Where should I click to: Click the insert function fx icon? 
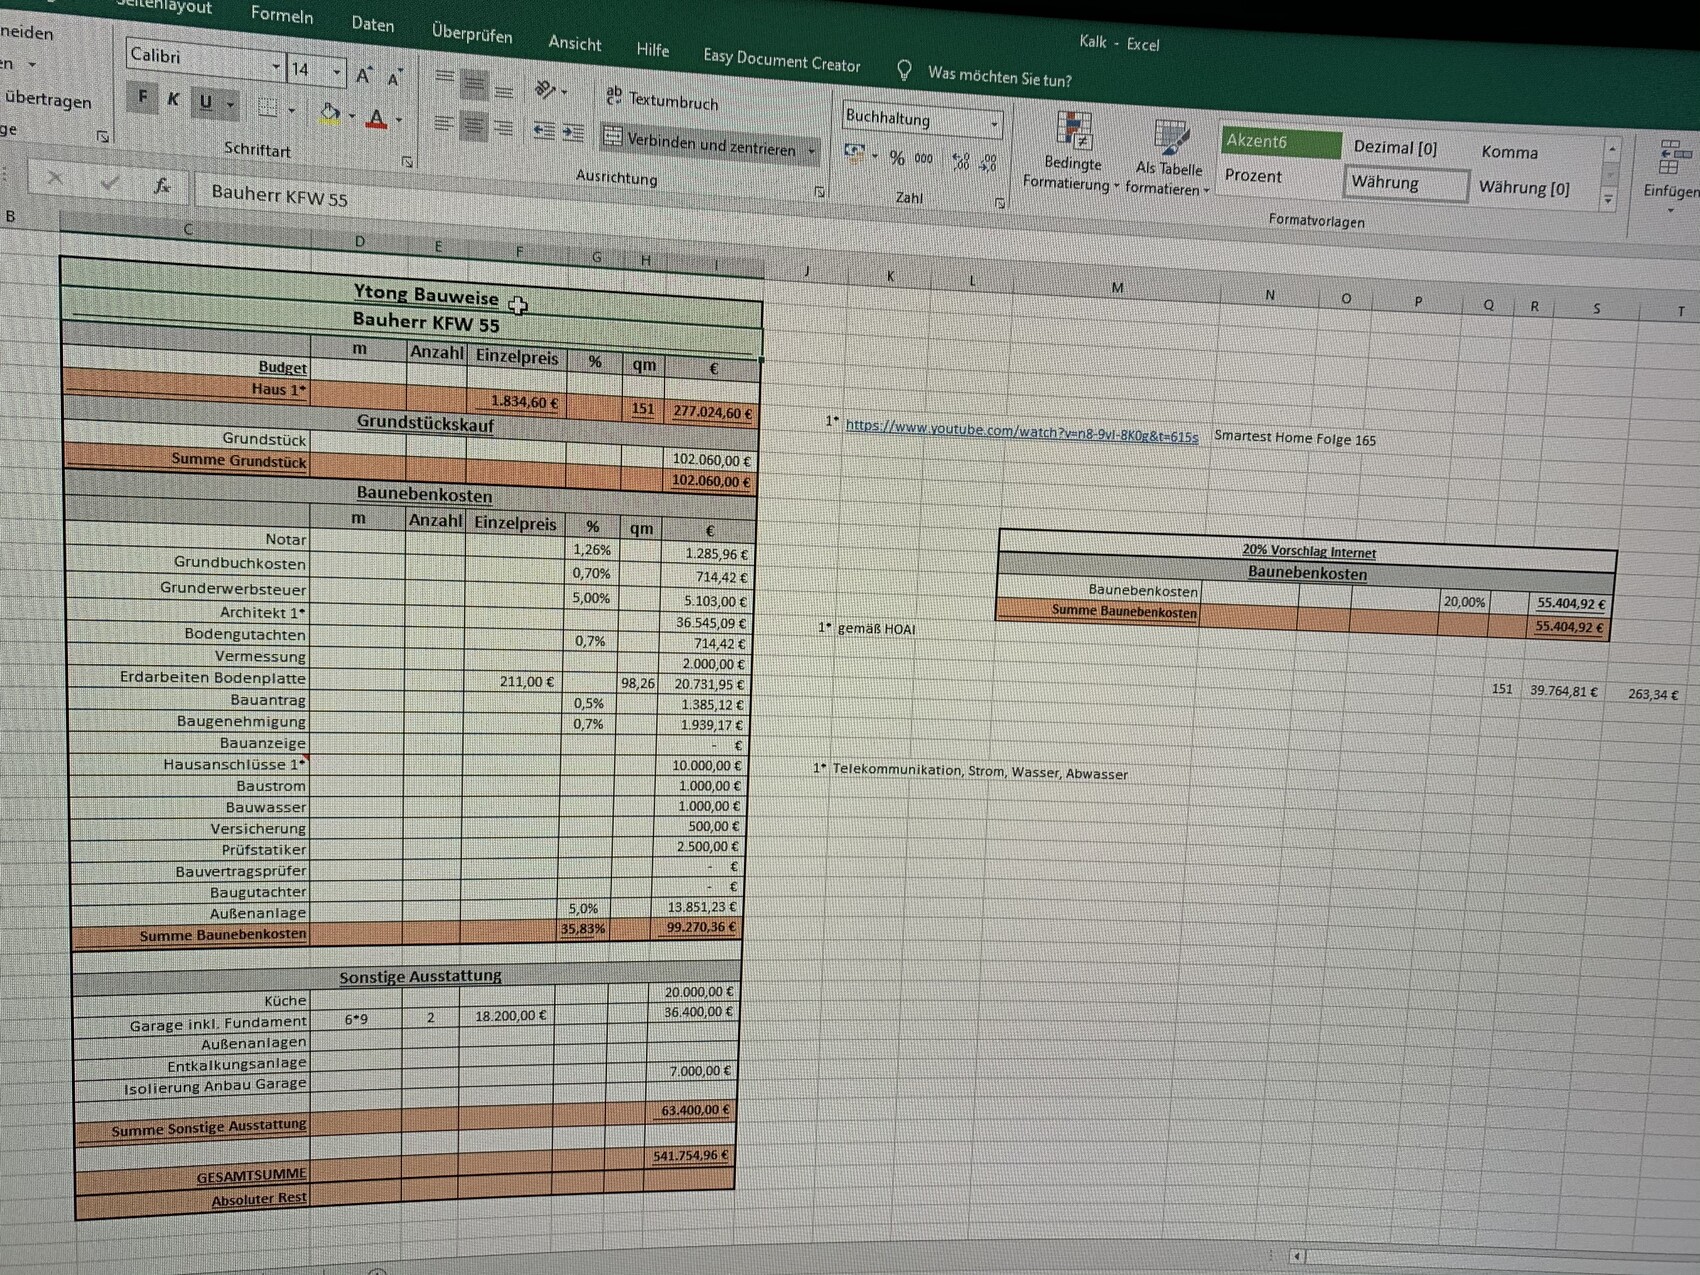click(162, 186)
